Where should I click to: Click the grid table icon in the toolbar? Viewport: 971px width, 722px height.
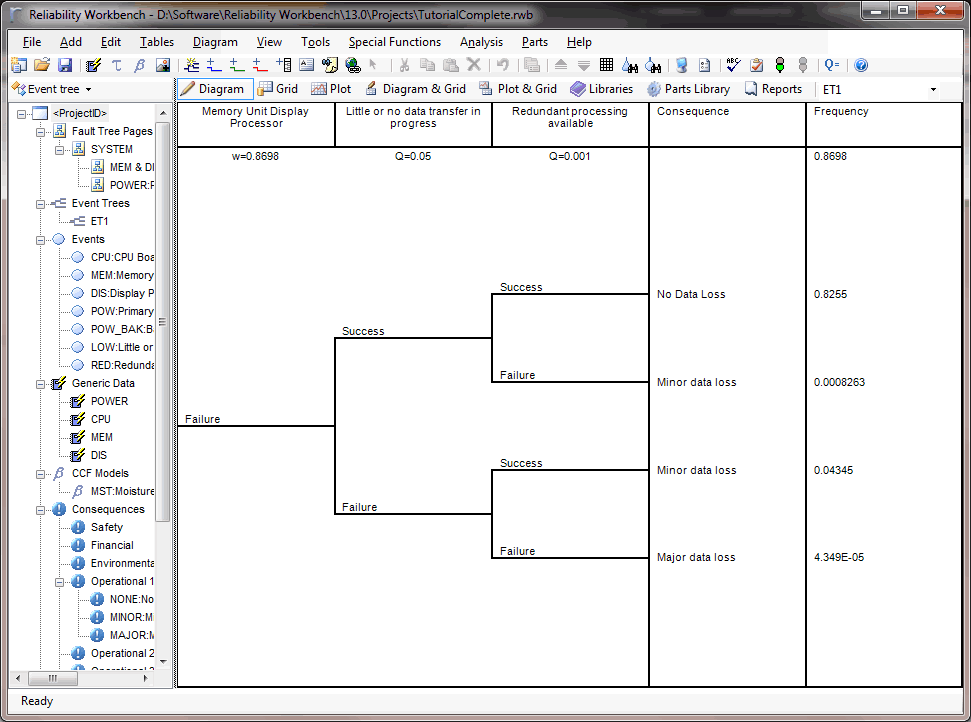pos(607,65)
